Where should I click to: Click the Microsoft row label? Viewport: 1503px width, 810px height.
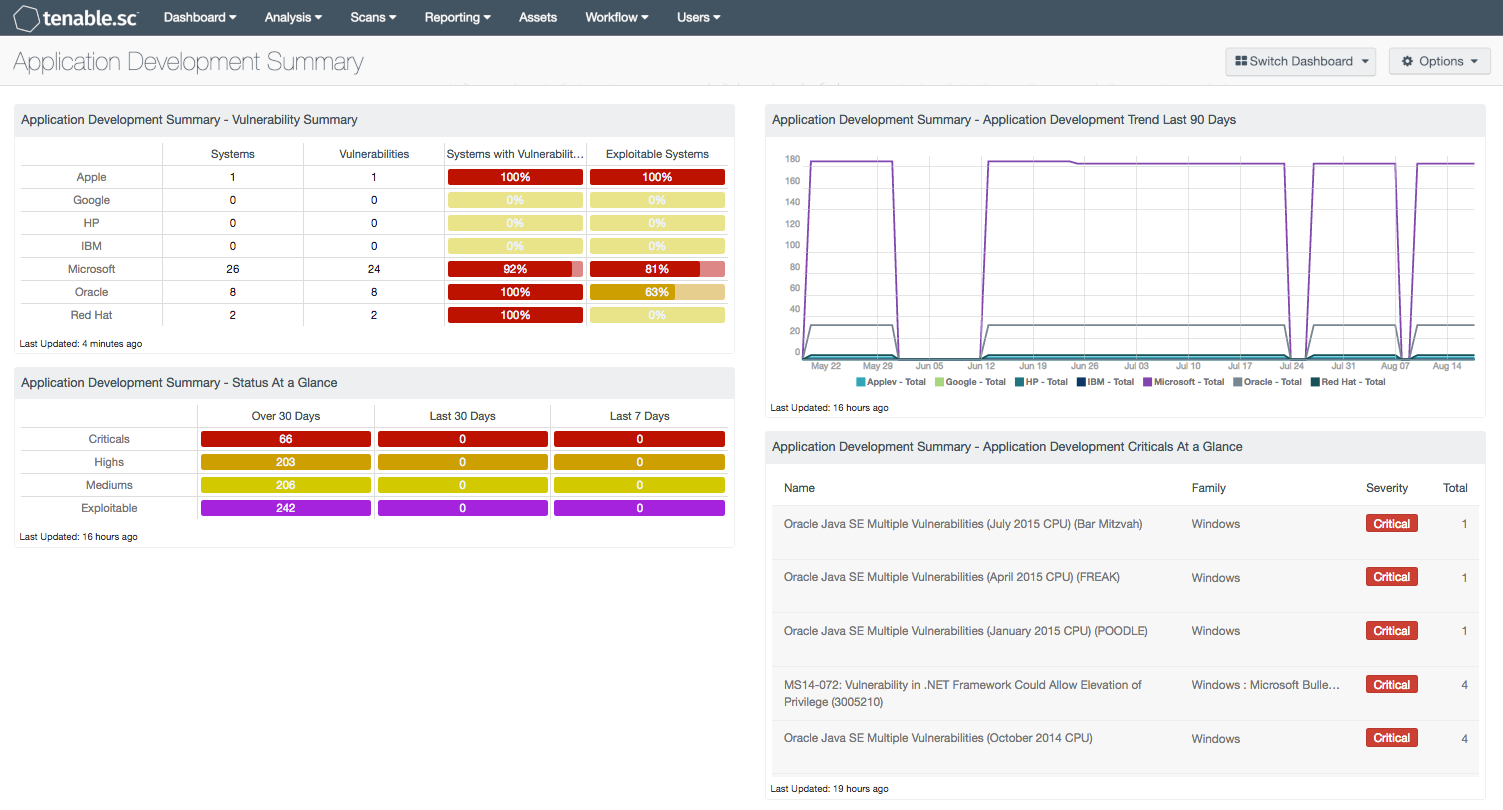coord(91,269)
